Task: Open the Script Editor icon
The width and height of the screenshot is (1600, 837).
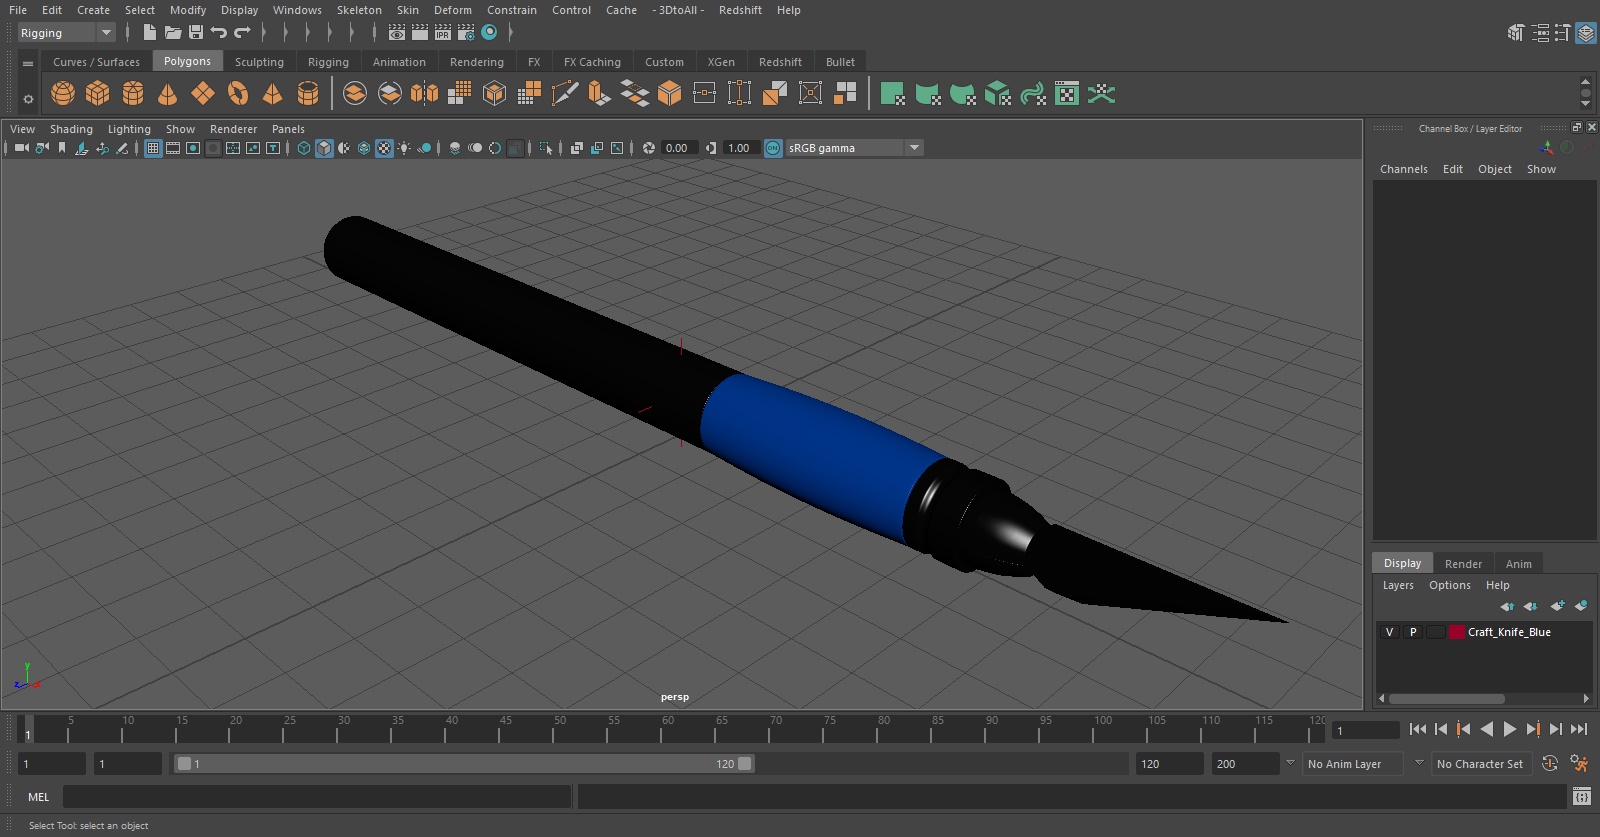Action: pos(1581,796)
